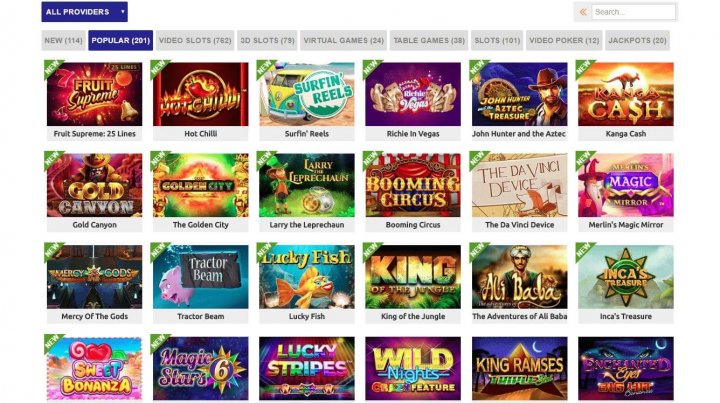Open the King of the Jungle thumbnail
The height and width of the screenshot is (403, 720).
(413, 277)
